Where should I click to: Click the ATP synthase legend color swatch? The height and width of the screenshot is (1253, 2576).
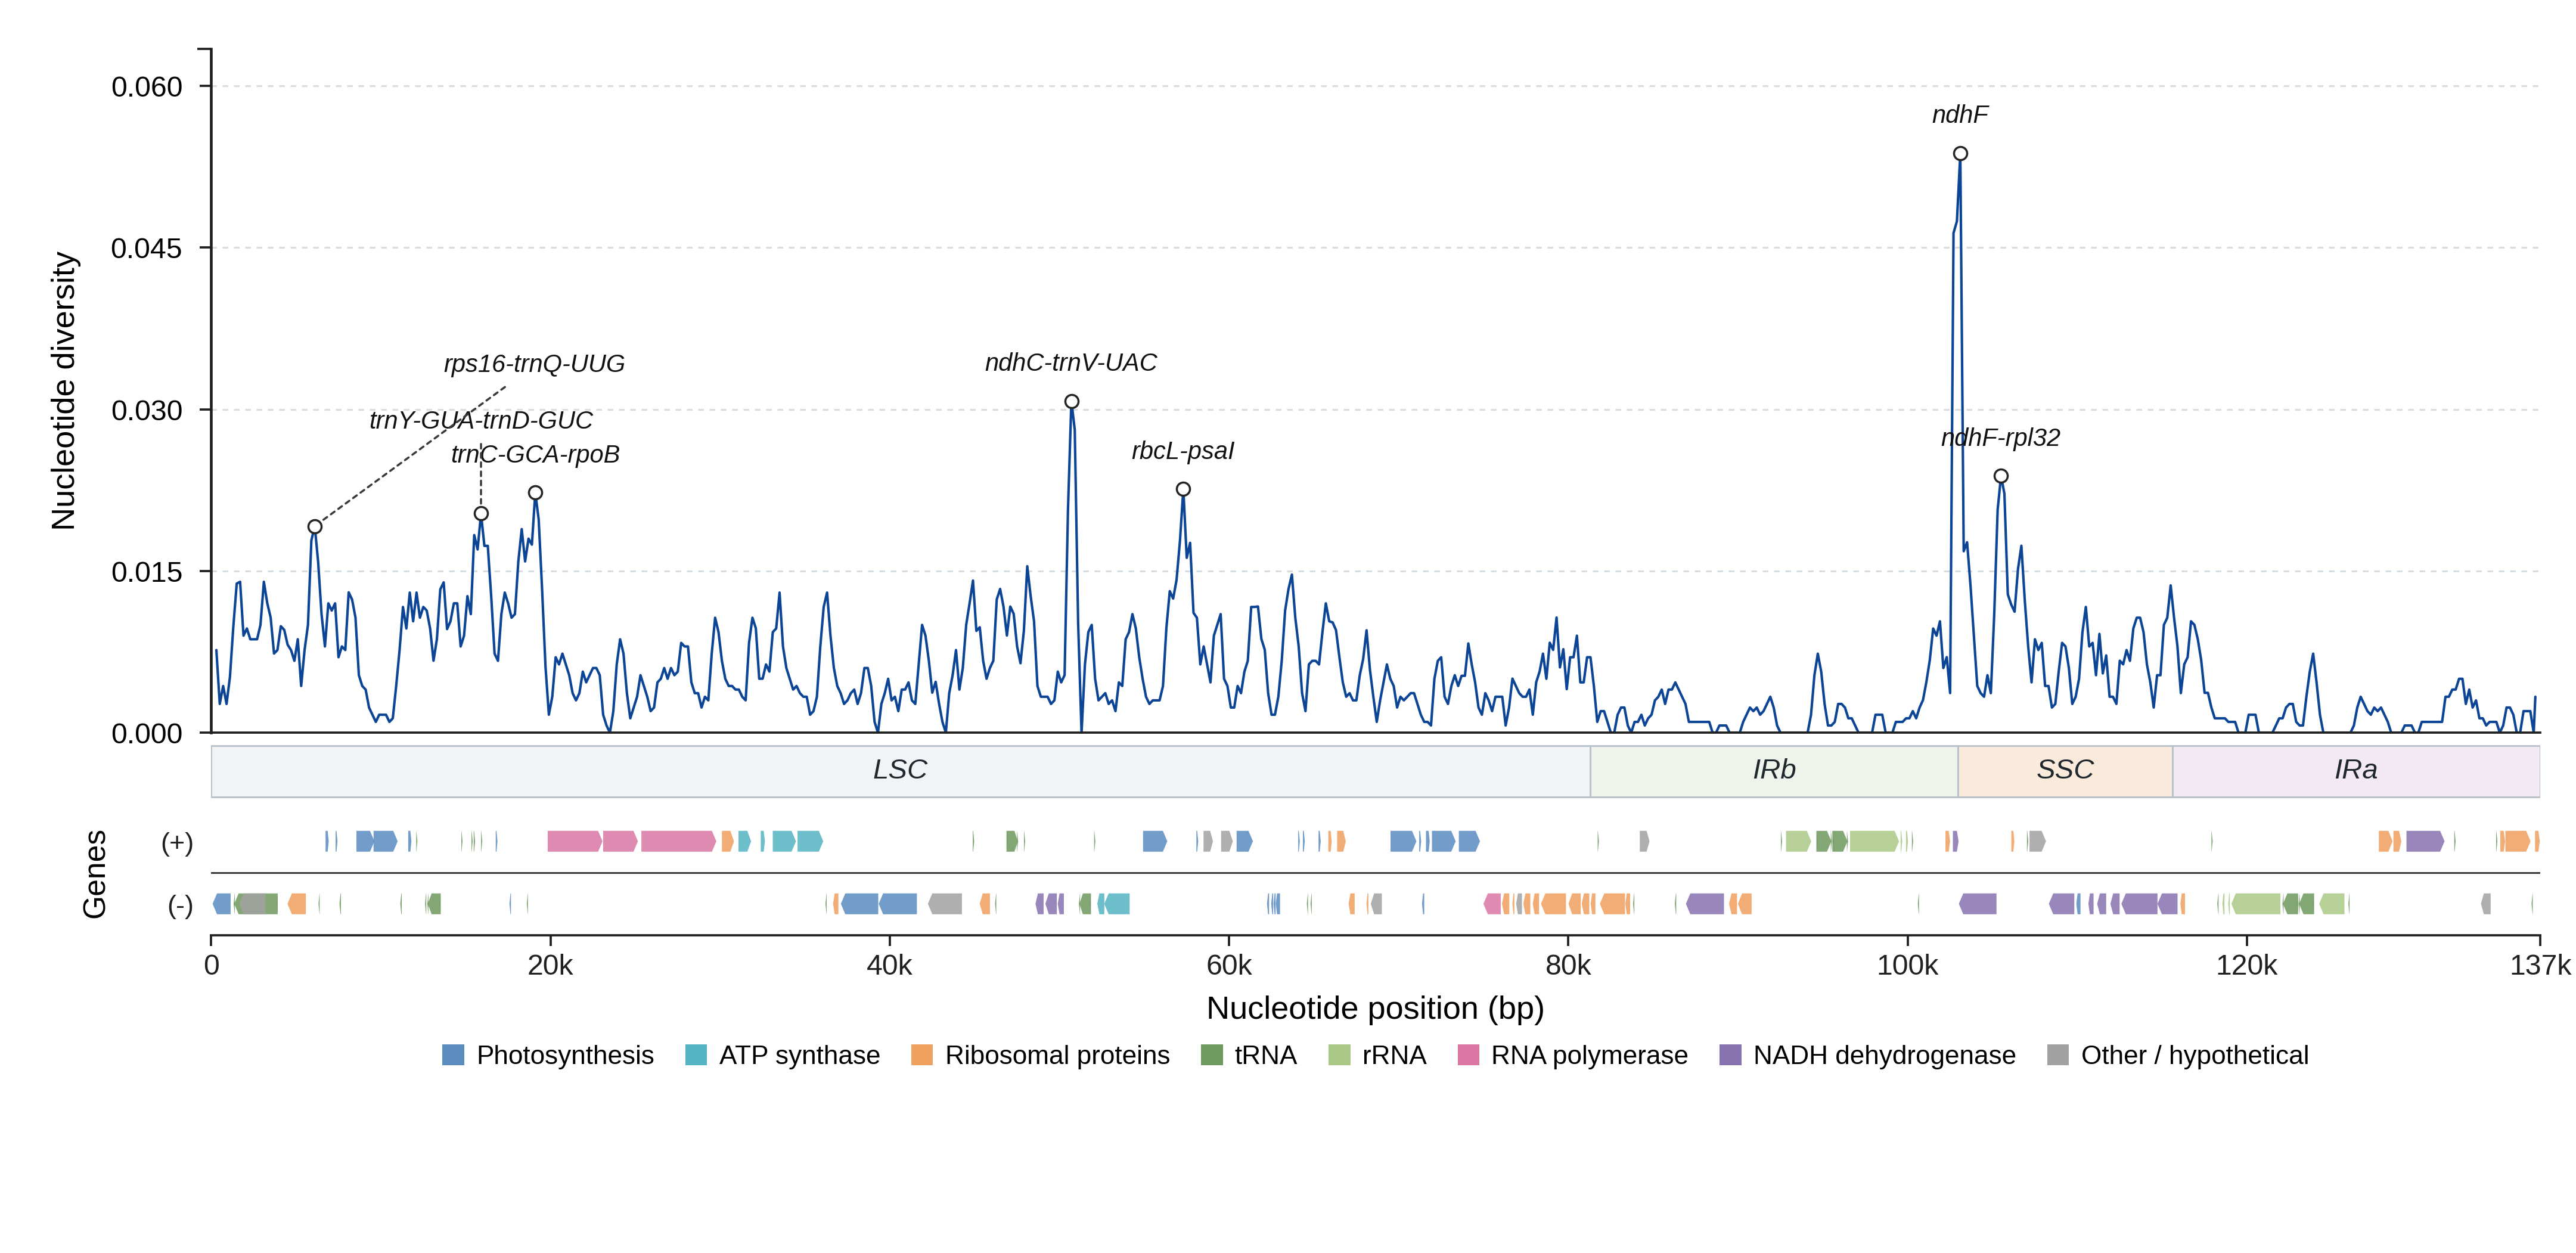[696, 1055]
